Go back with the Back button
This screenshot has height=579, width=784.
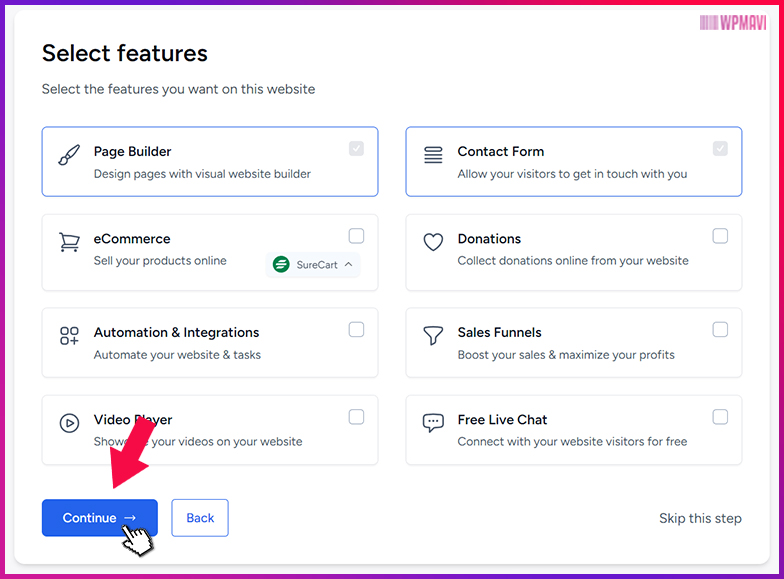(x=200, y=518)
